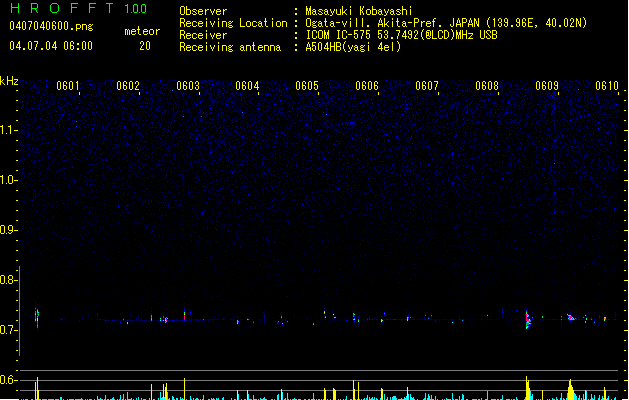
Task: Click the date stamp 04.07.04 06:00
Action: 51,46
